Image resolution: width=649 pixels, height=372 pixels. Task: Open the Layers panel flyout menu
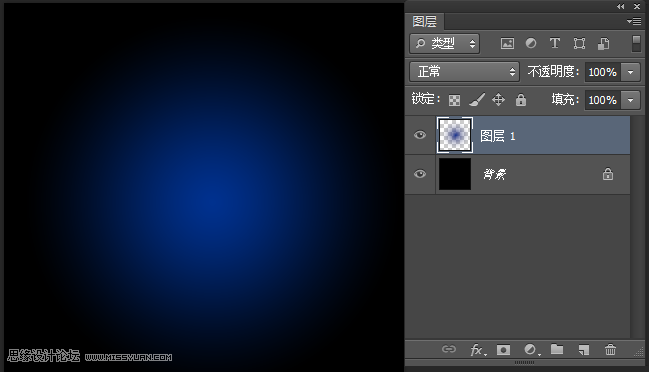tap(634, 21)
